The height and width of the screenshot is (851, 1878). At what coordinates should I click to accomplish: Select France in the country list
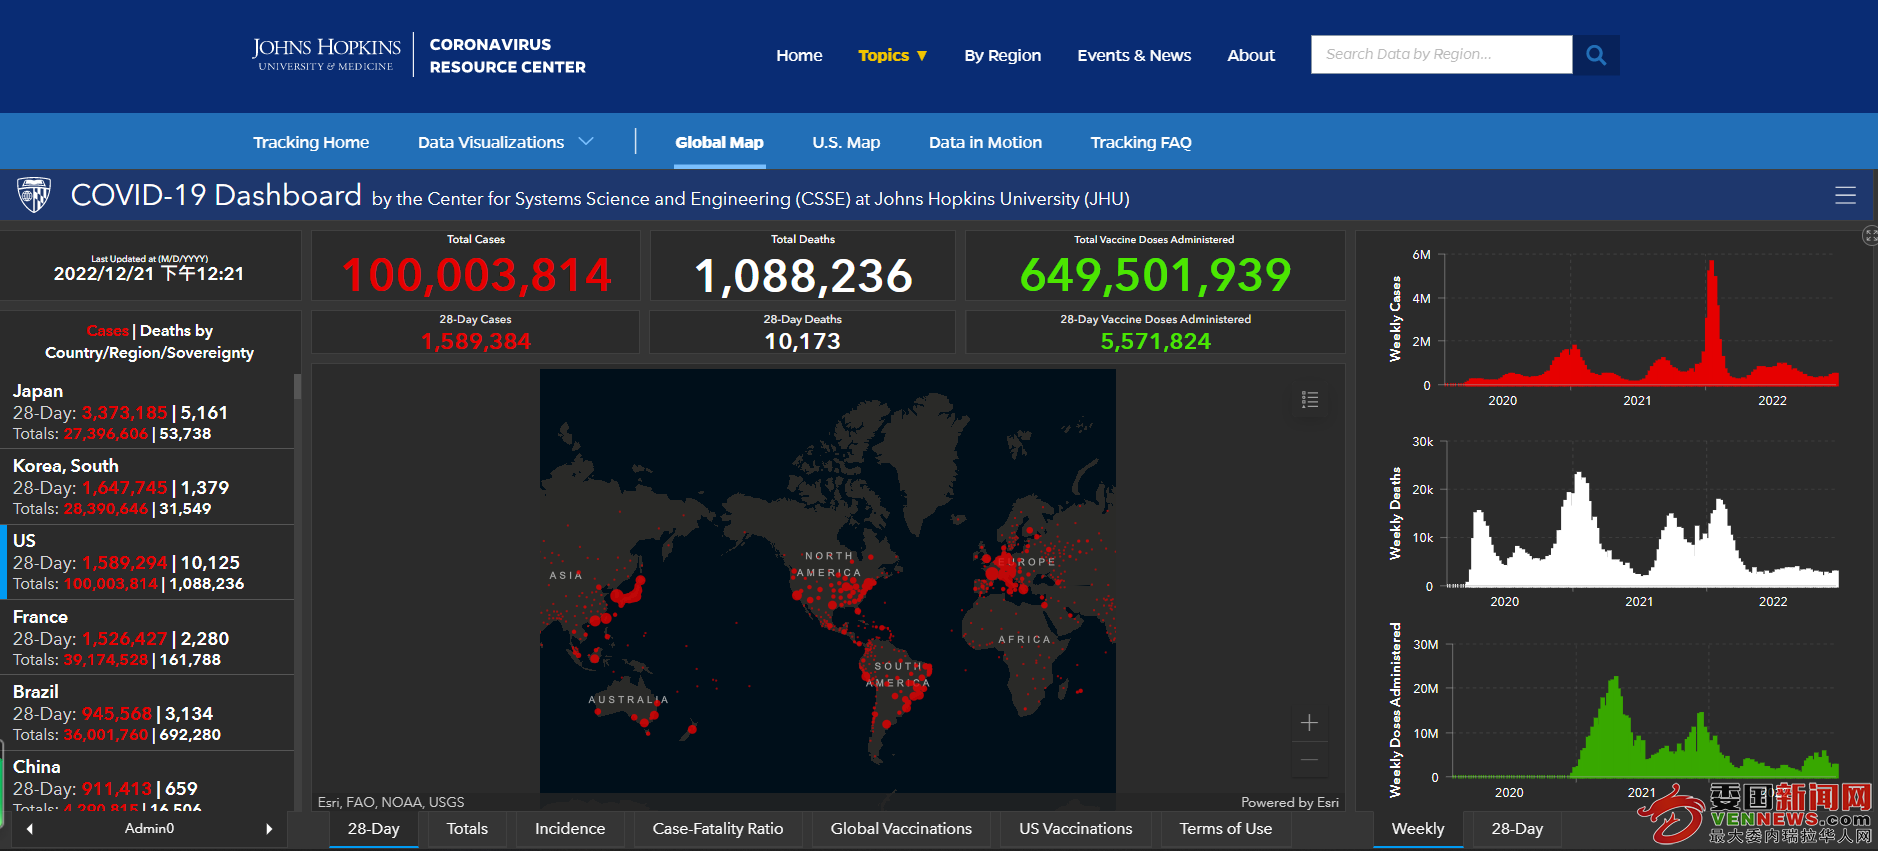(x=147, y=637)
